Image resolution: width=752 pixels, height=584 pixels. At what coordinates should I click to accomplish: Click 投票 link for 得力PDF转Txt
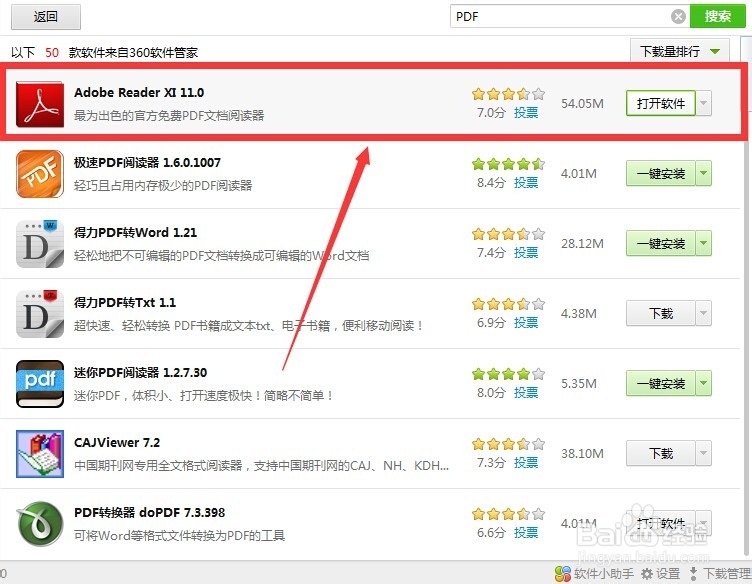point(526,323)
